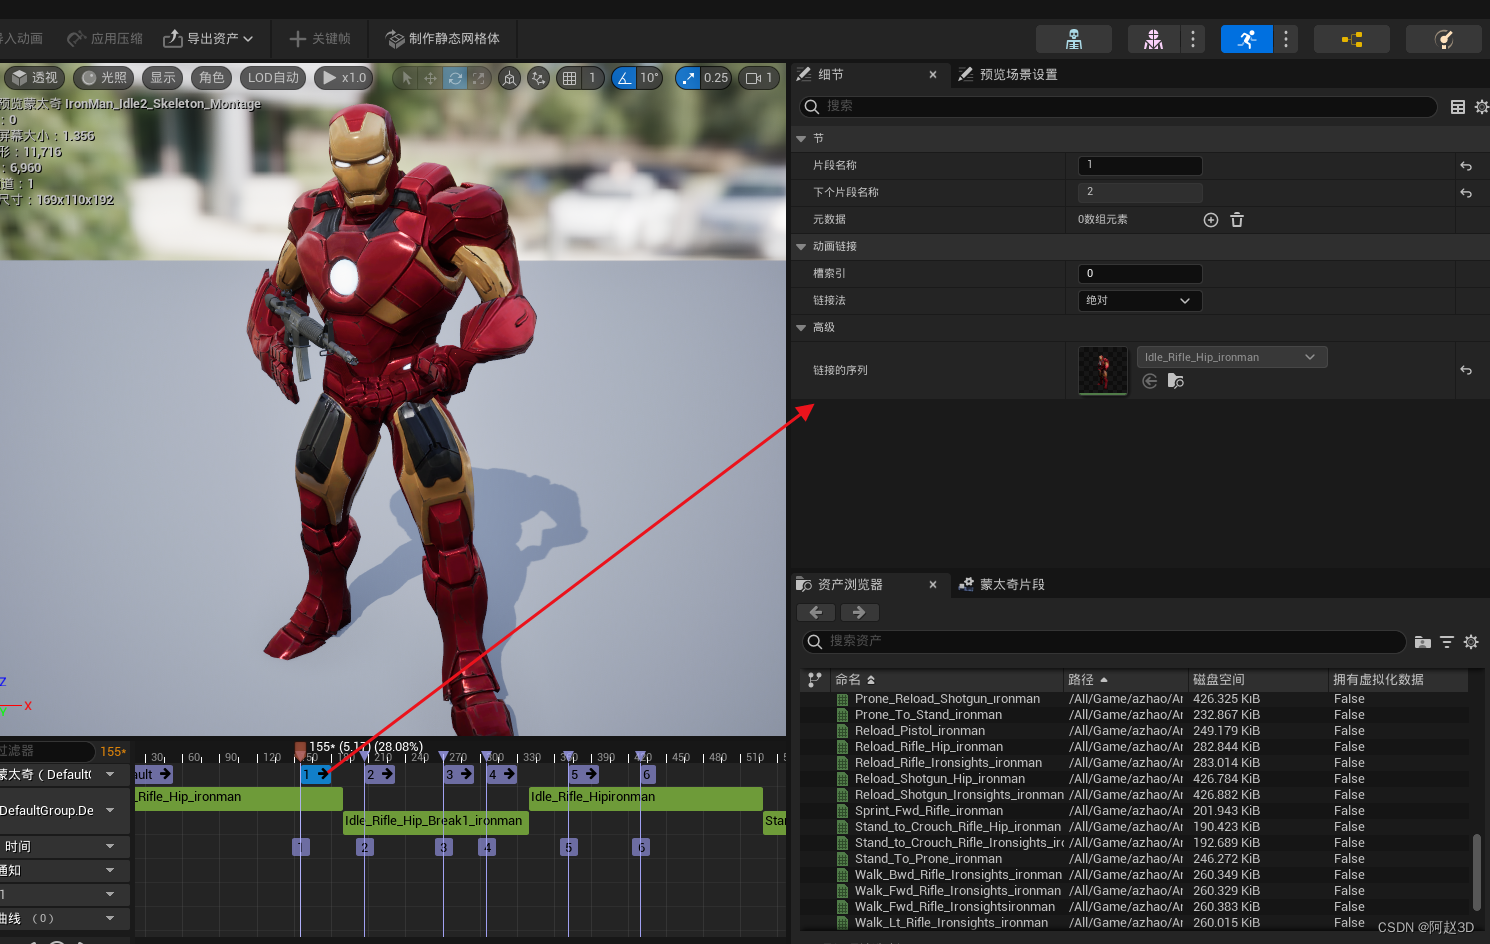Click the x1.0 playback speed button

tap(344, 78)
